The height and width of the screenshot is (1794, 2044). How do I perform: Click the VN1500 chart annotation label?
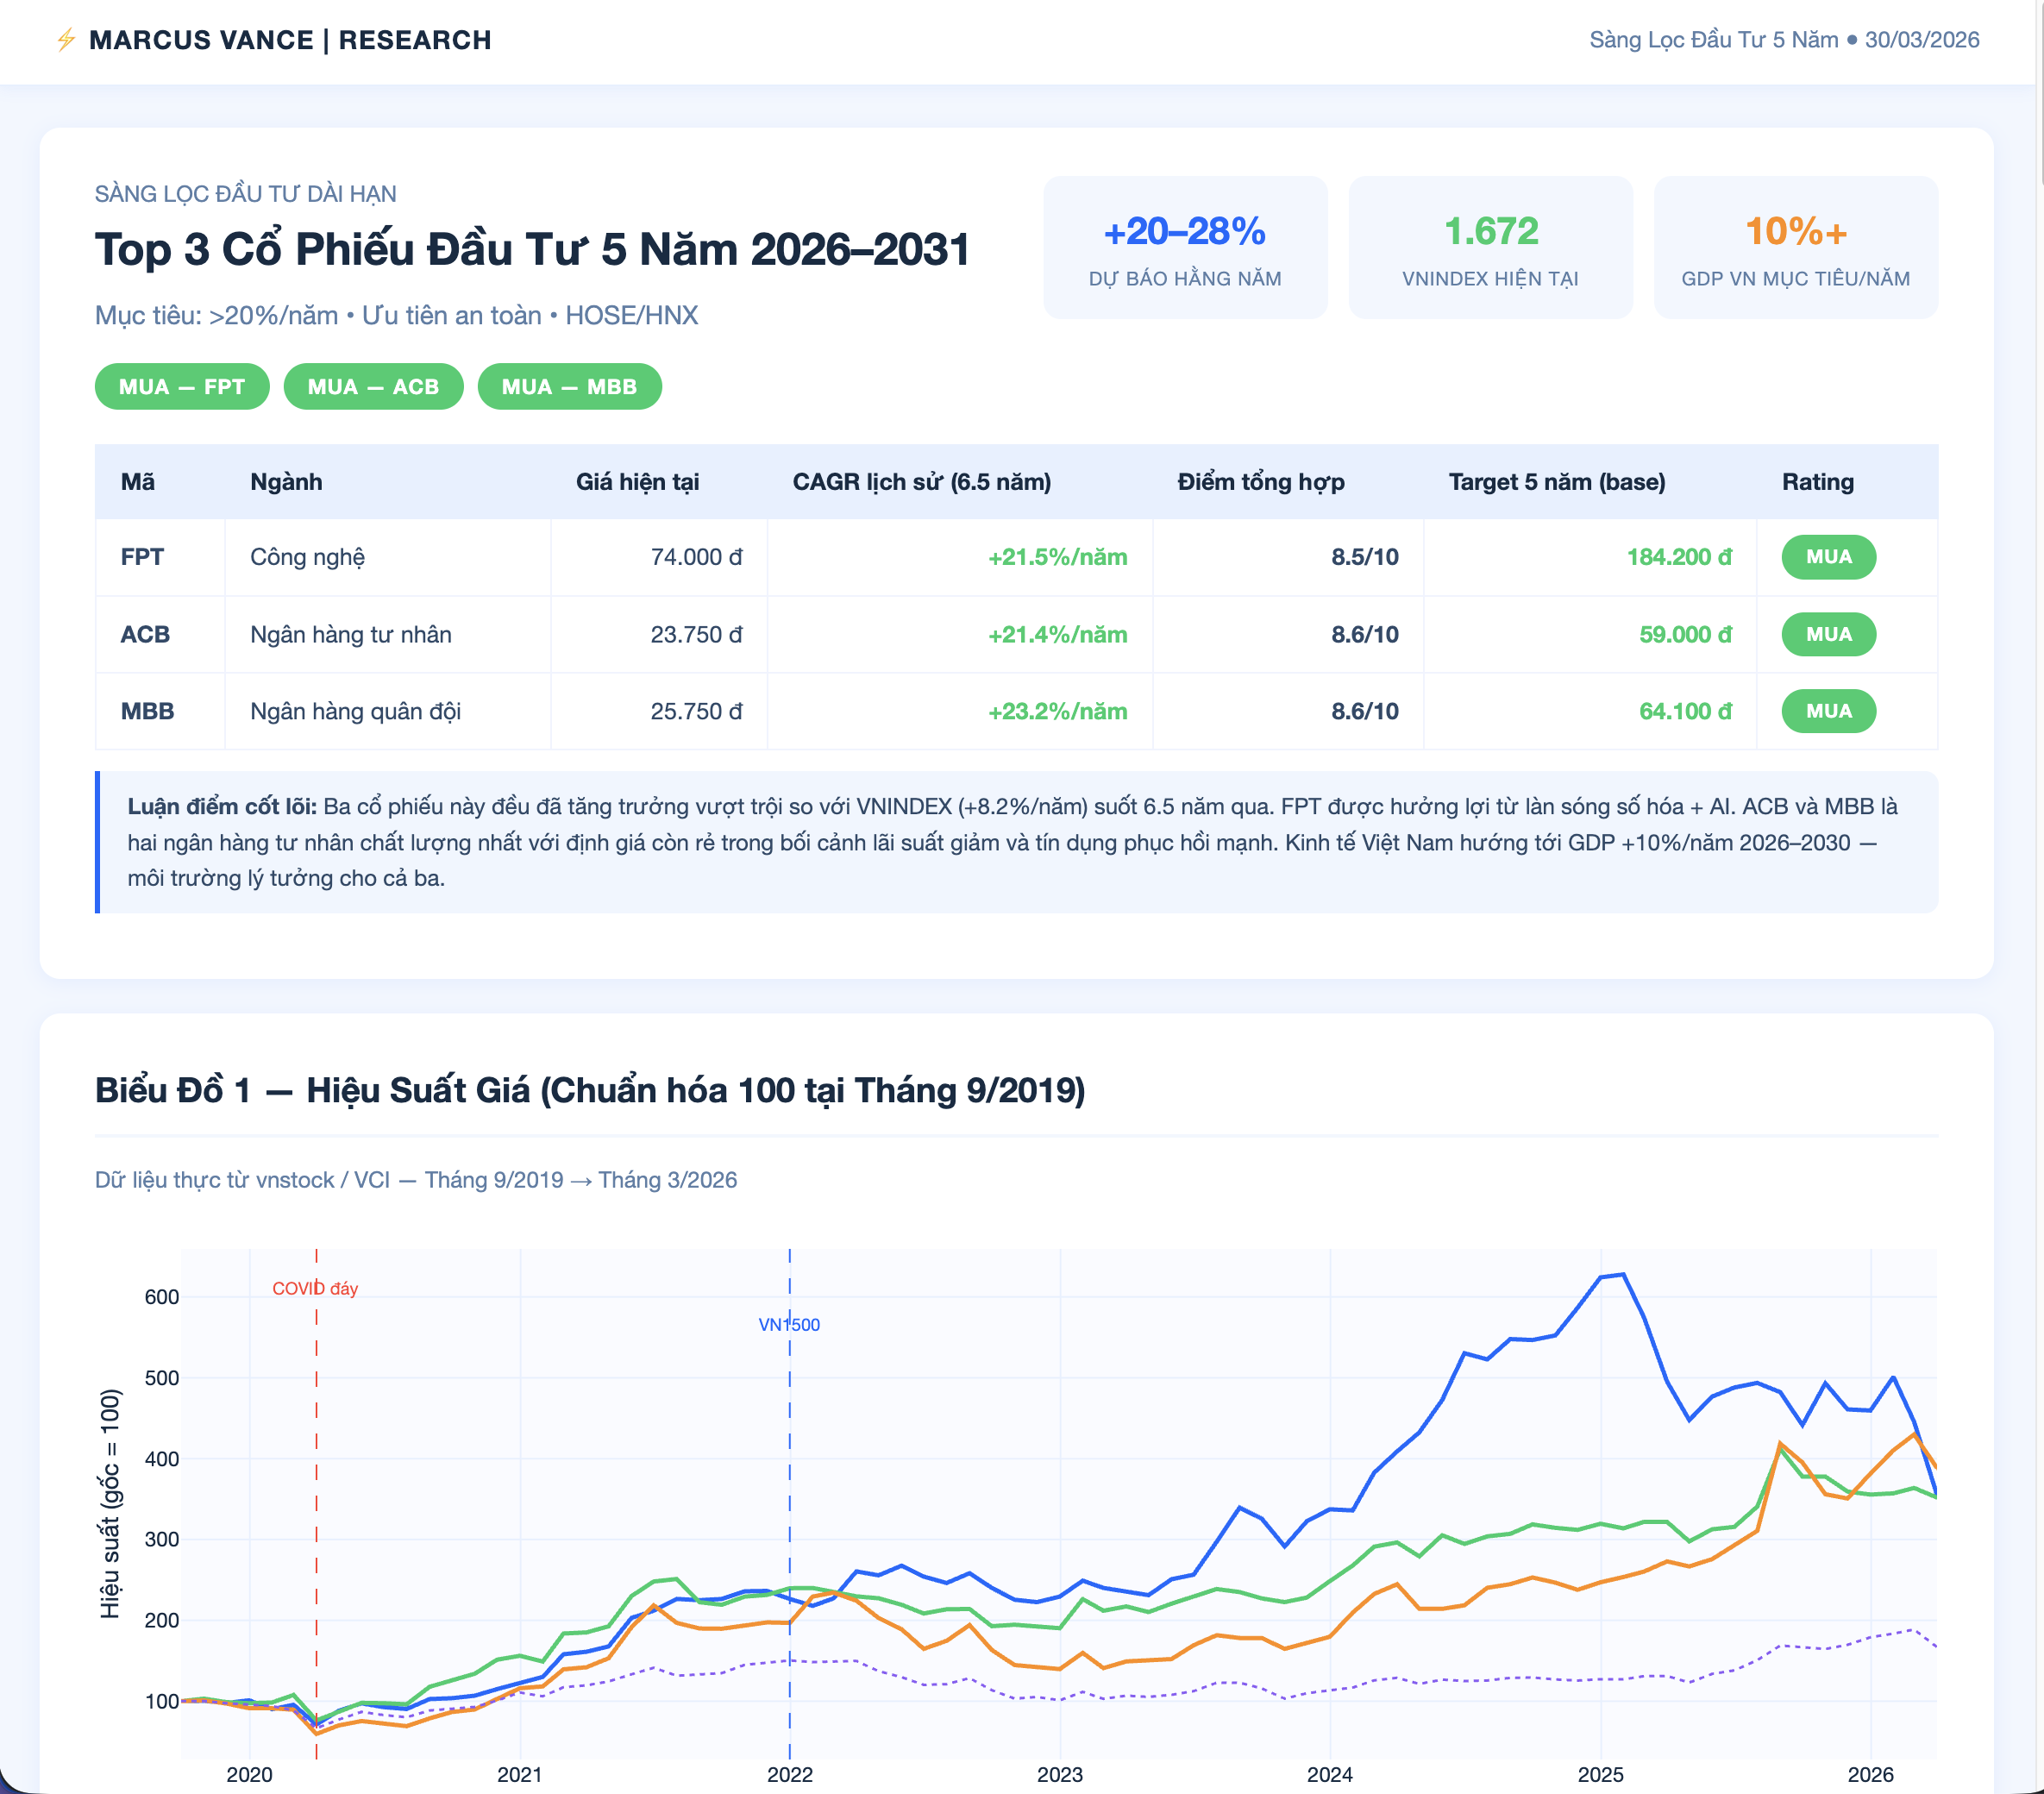click(789, 1325)
